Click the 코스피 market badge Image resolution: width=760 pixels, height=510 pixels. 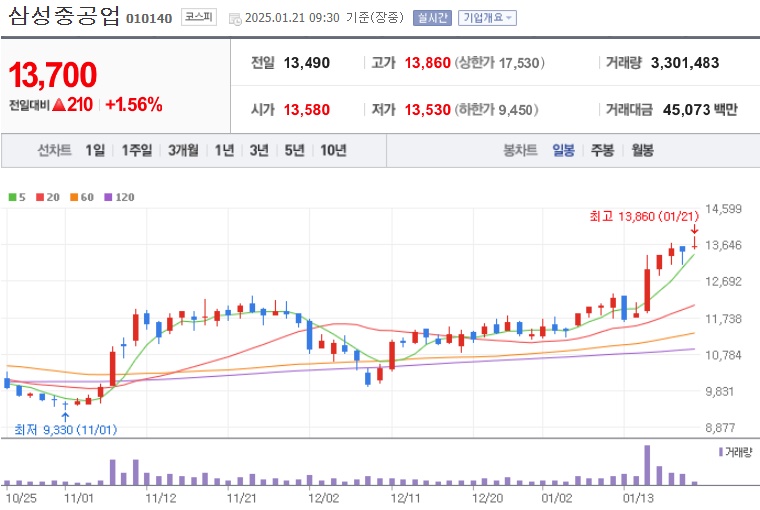(199, 17)
